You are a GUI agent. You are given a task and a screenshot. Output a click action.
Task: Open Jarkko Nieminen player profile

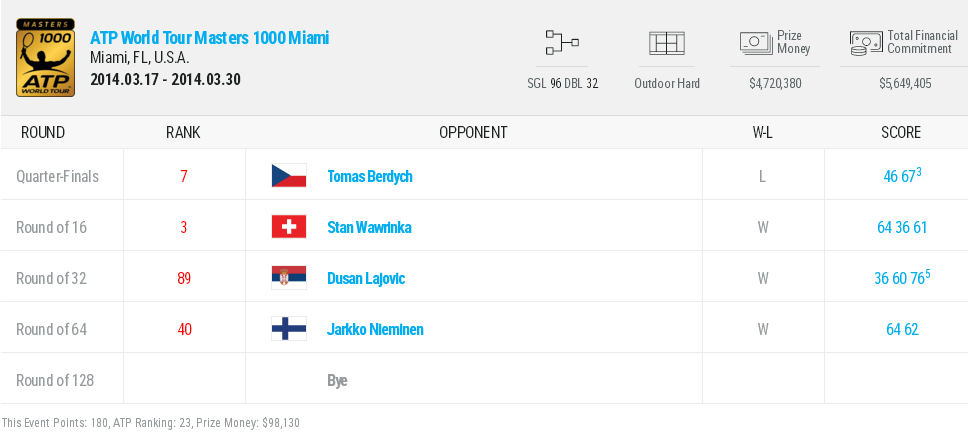pyautogui.click(x=375, y=329)
